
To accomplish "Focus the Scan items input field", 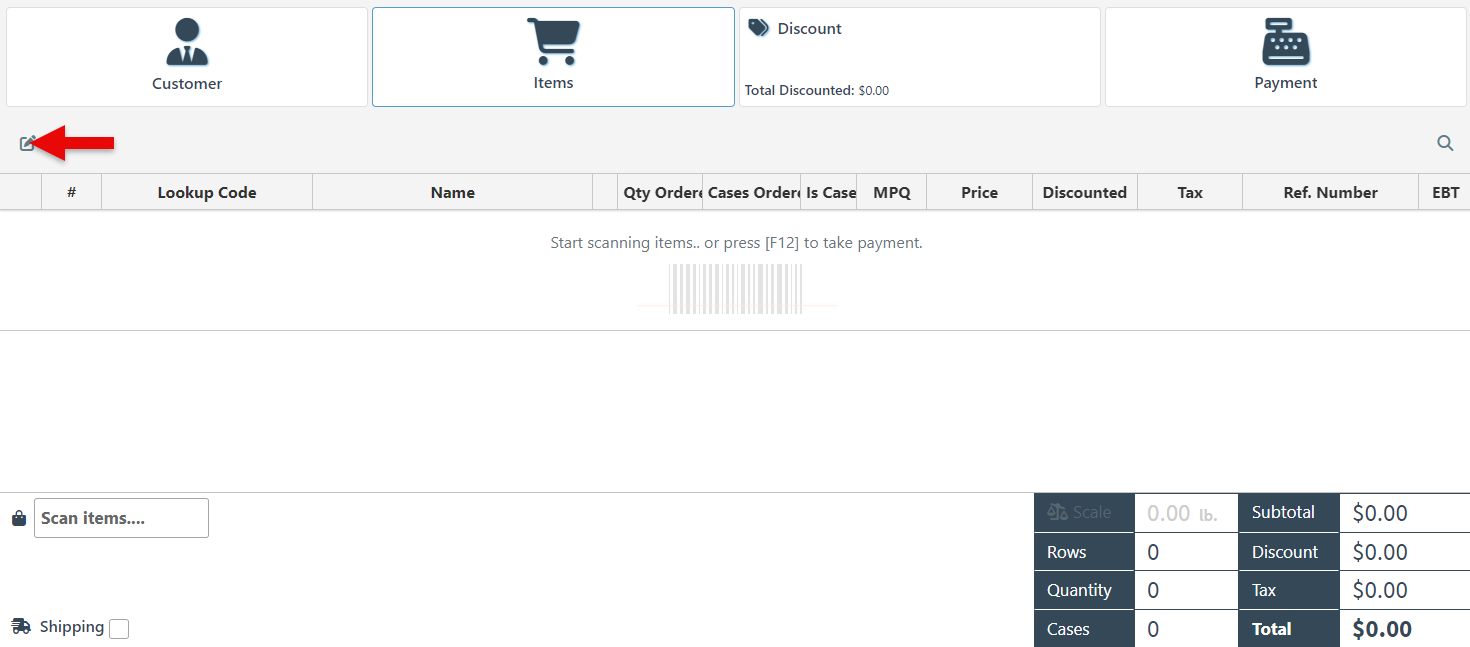I will tap(121, 518).
